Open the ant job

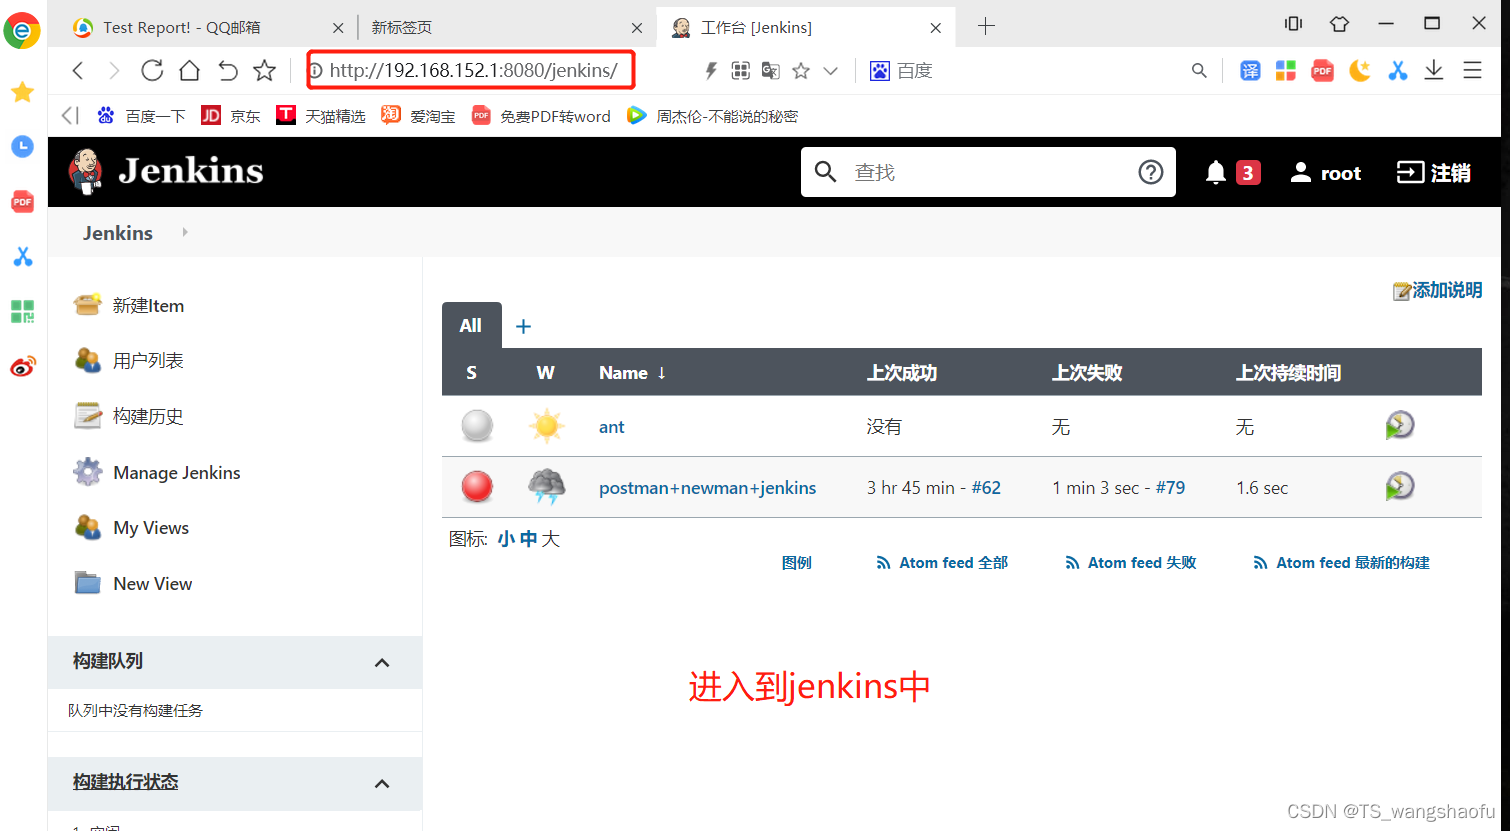pyautogui.click(x=612, y=427)
